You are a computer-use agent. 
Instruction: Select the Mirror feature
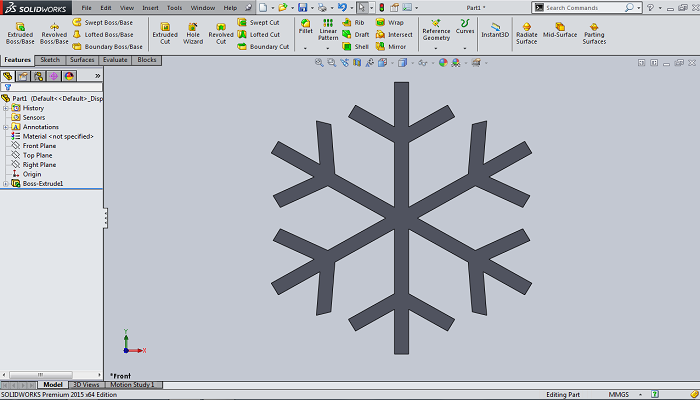[391, 46]
